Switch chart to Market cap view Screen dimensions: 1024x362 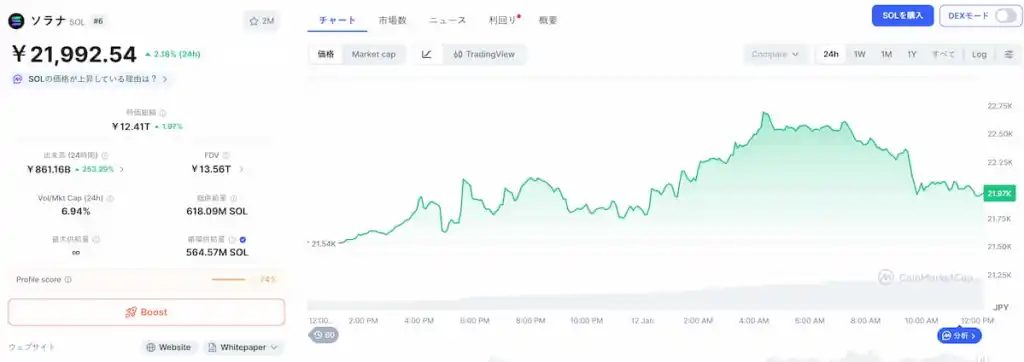tap(374, 54)
